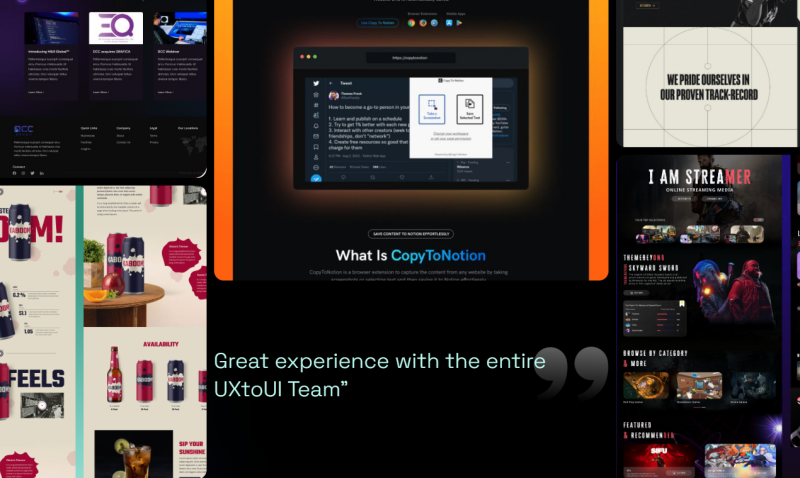
Task: Click the Twitter bird logo in mockup
Action: 316,83
